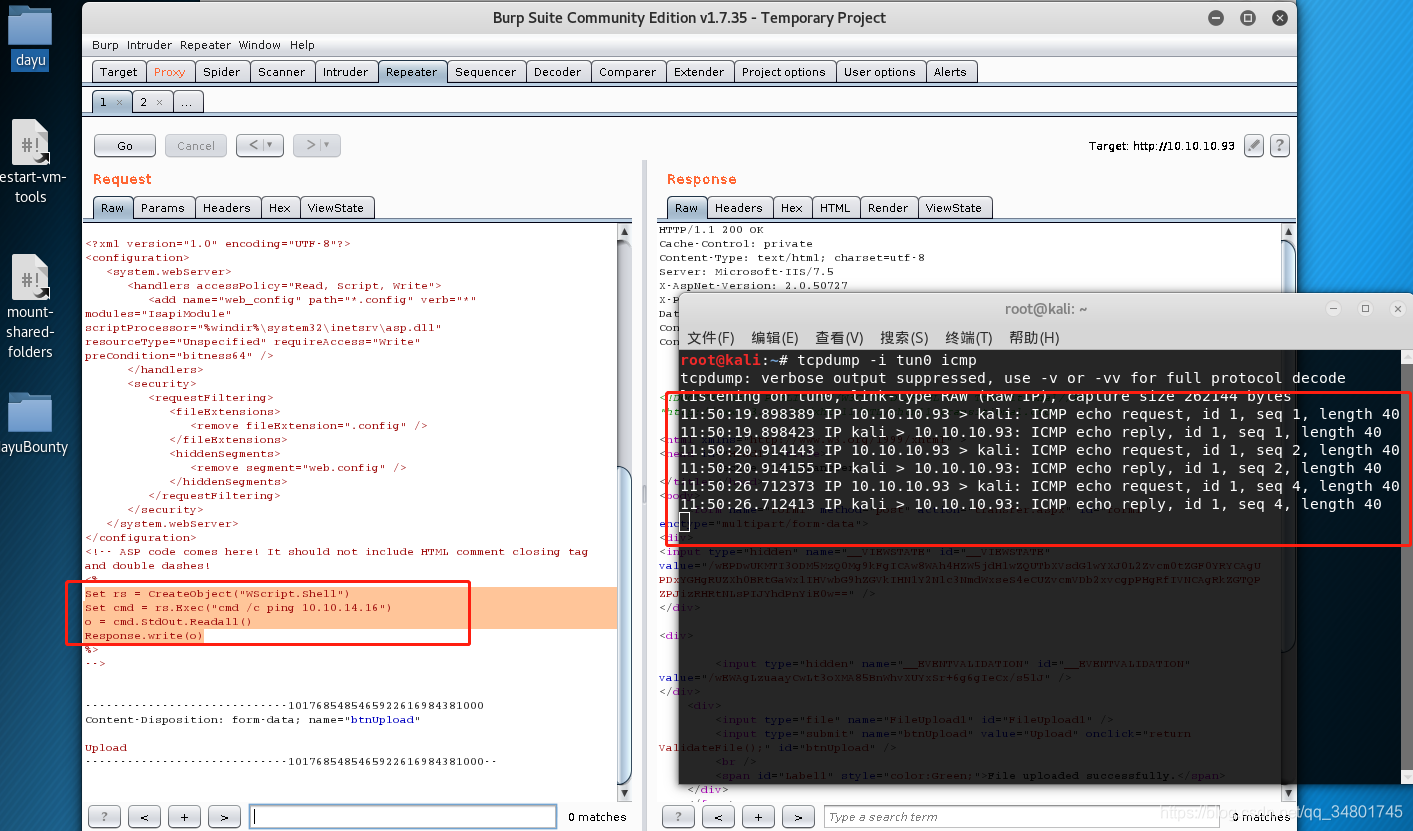1413x831 pixels.
Task: Open the Intruder menu
Action: click(149, 45)
